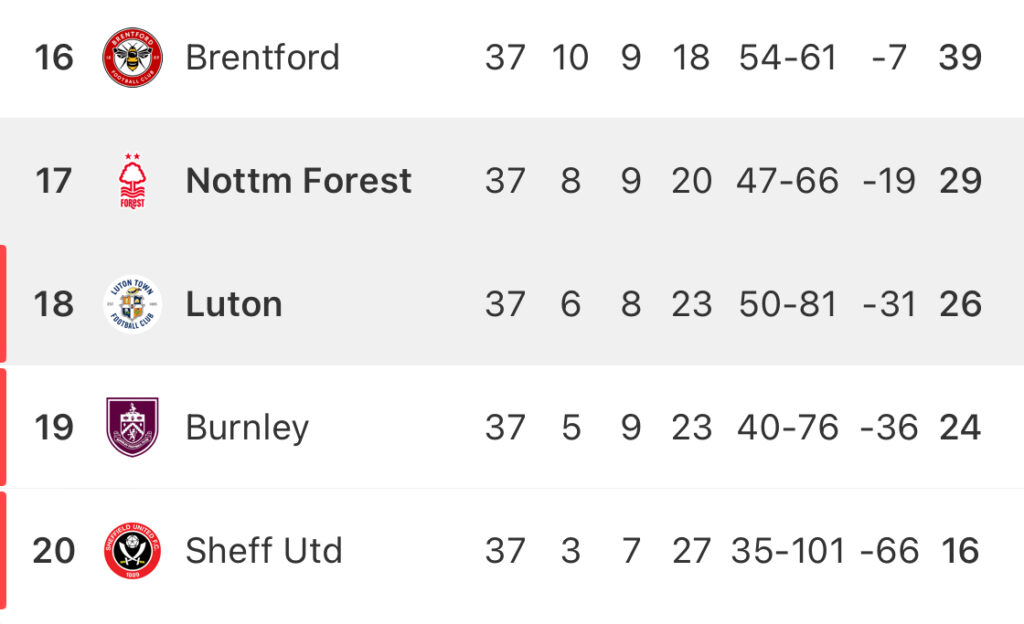Tap the position number 20
This screenshot has width=1024, height=624.
54,550
